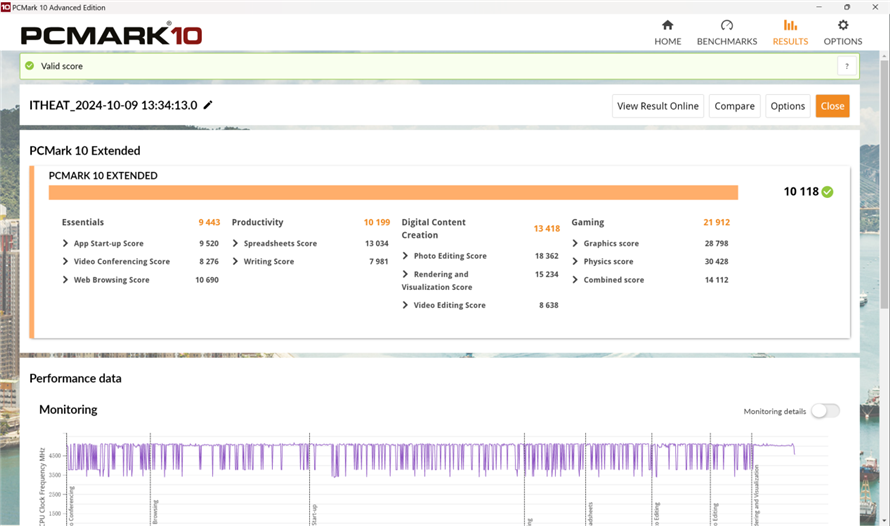Viewport: 890px width, 526px height.
Task: Toggle the Monitoring details switch
Action: (x=826, y=411)
